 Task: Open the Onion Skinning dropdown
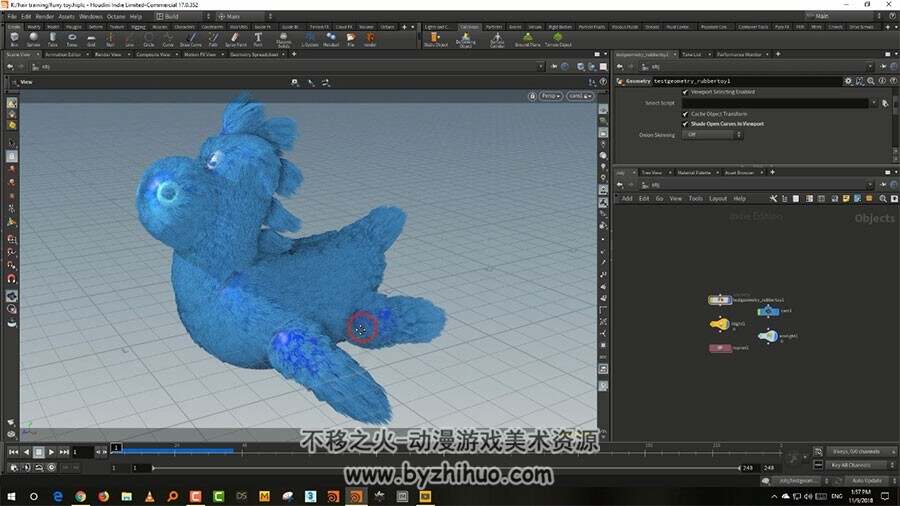712,135
